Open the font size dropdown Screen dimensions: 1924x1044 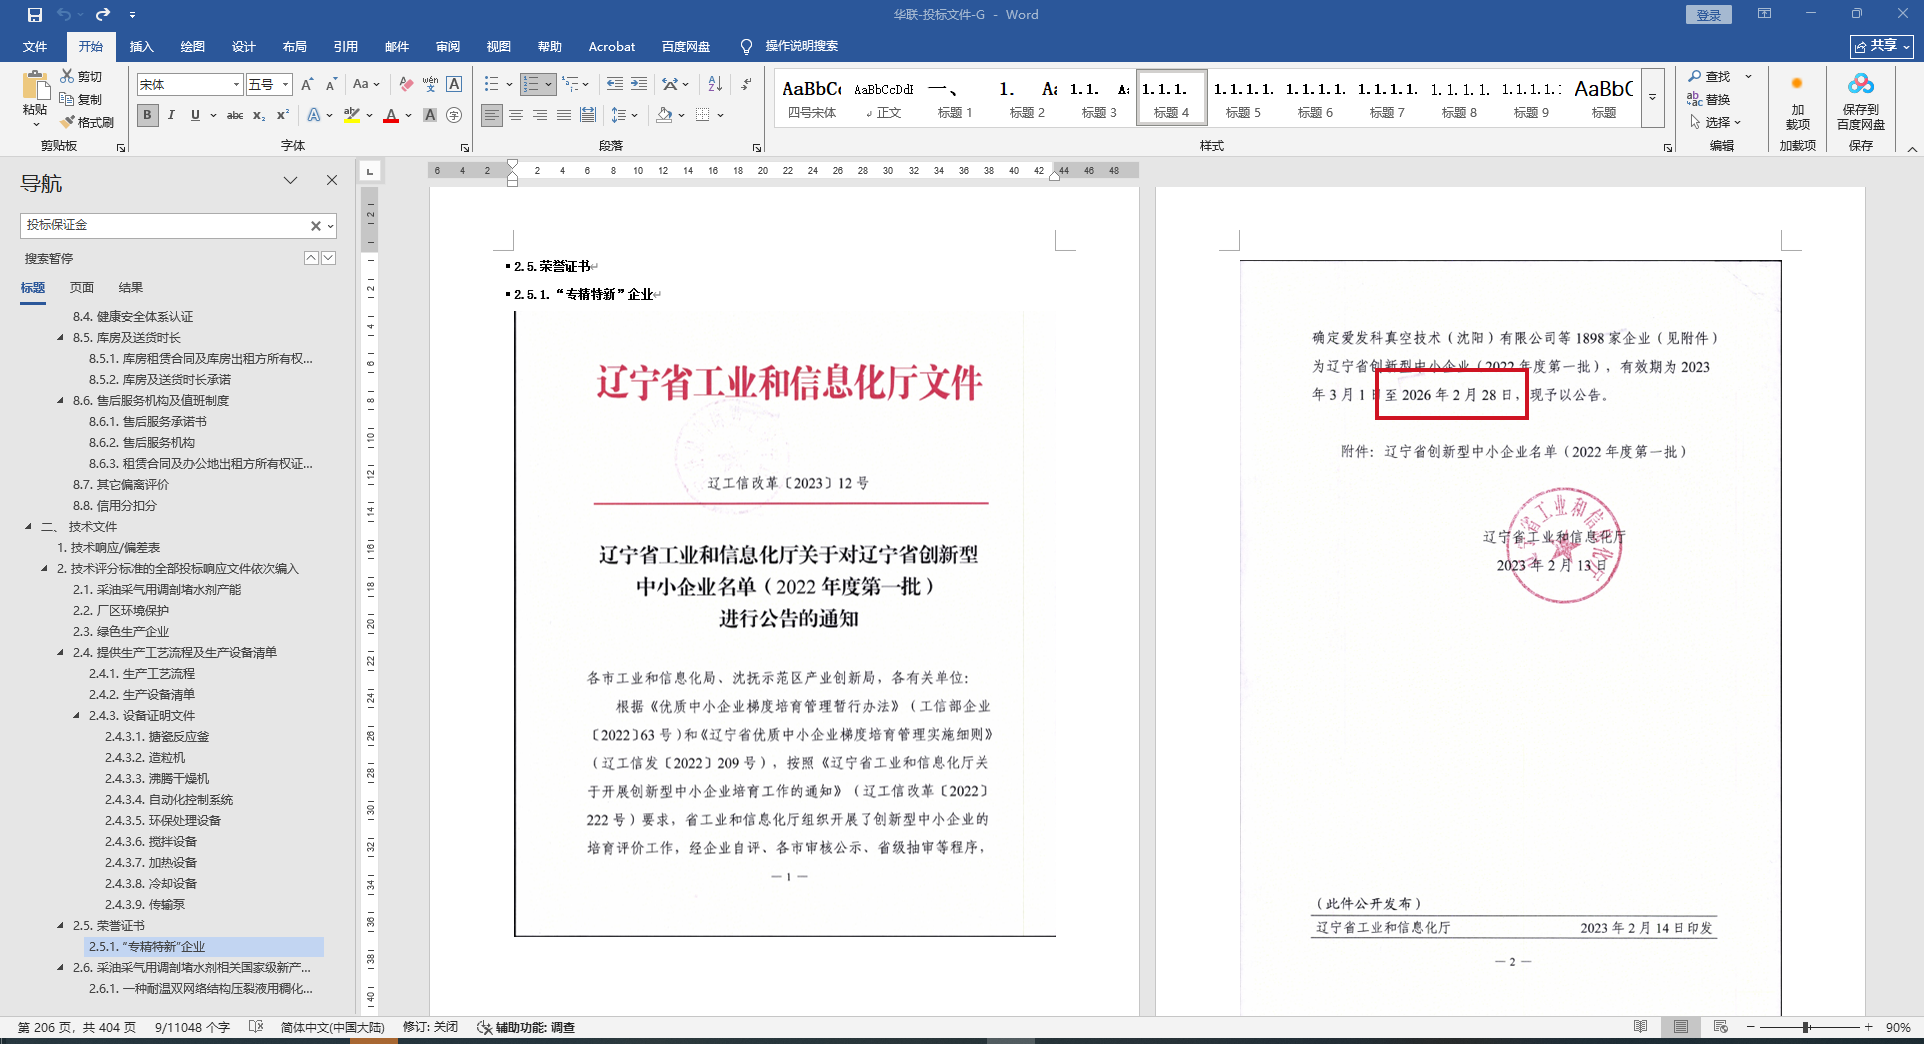(x=285, y=85)
